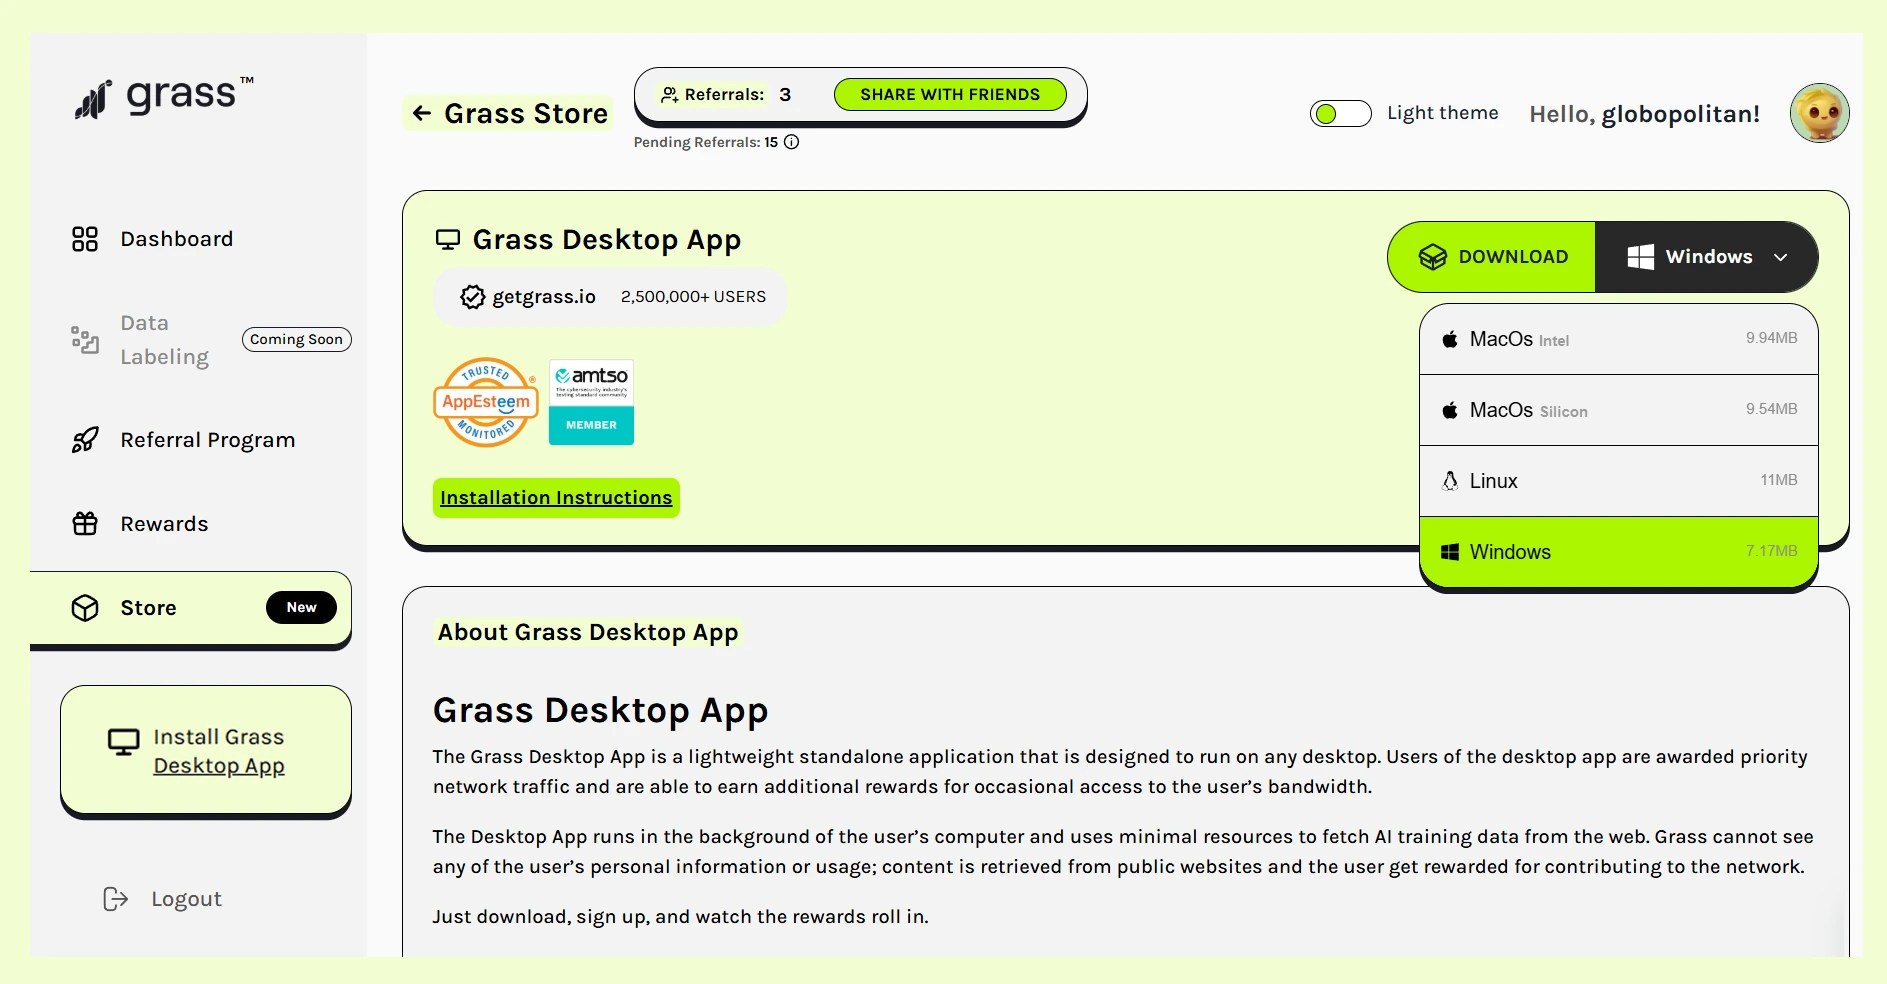Click the Linux penguin icon
1887x984 pixels.
(1450, 481)
